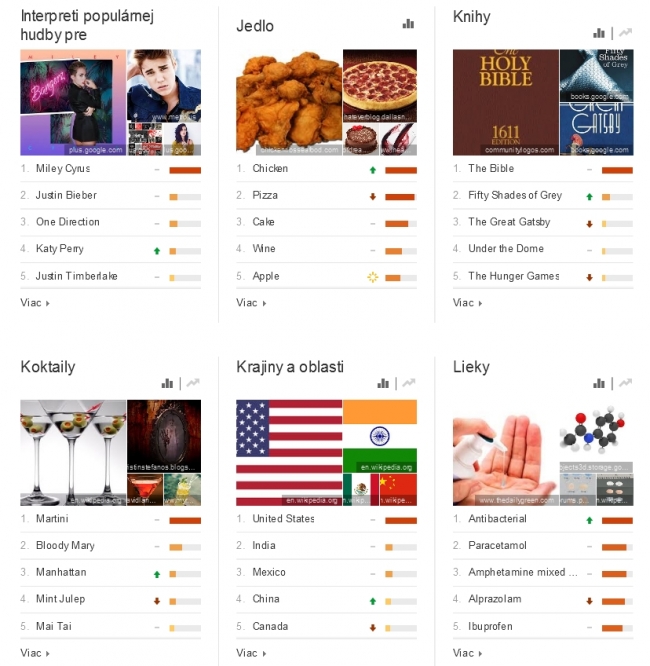Click the popularity bar beside Martini
The image size is (650, 666).
coord(185,521)
